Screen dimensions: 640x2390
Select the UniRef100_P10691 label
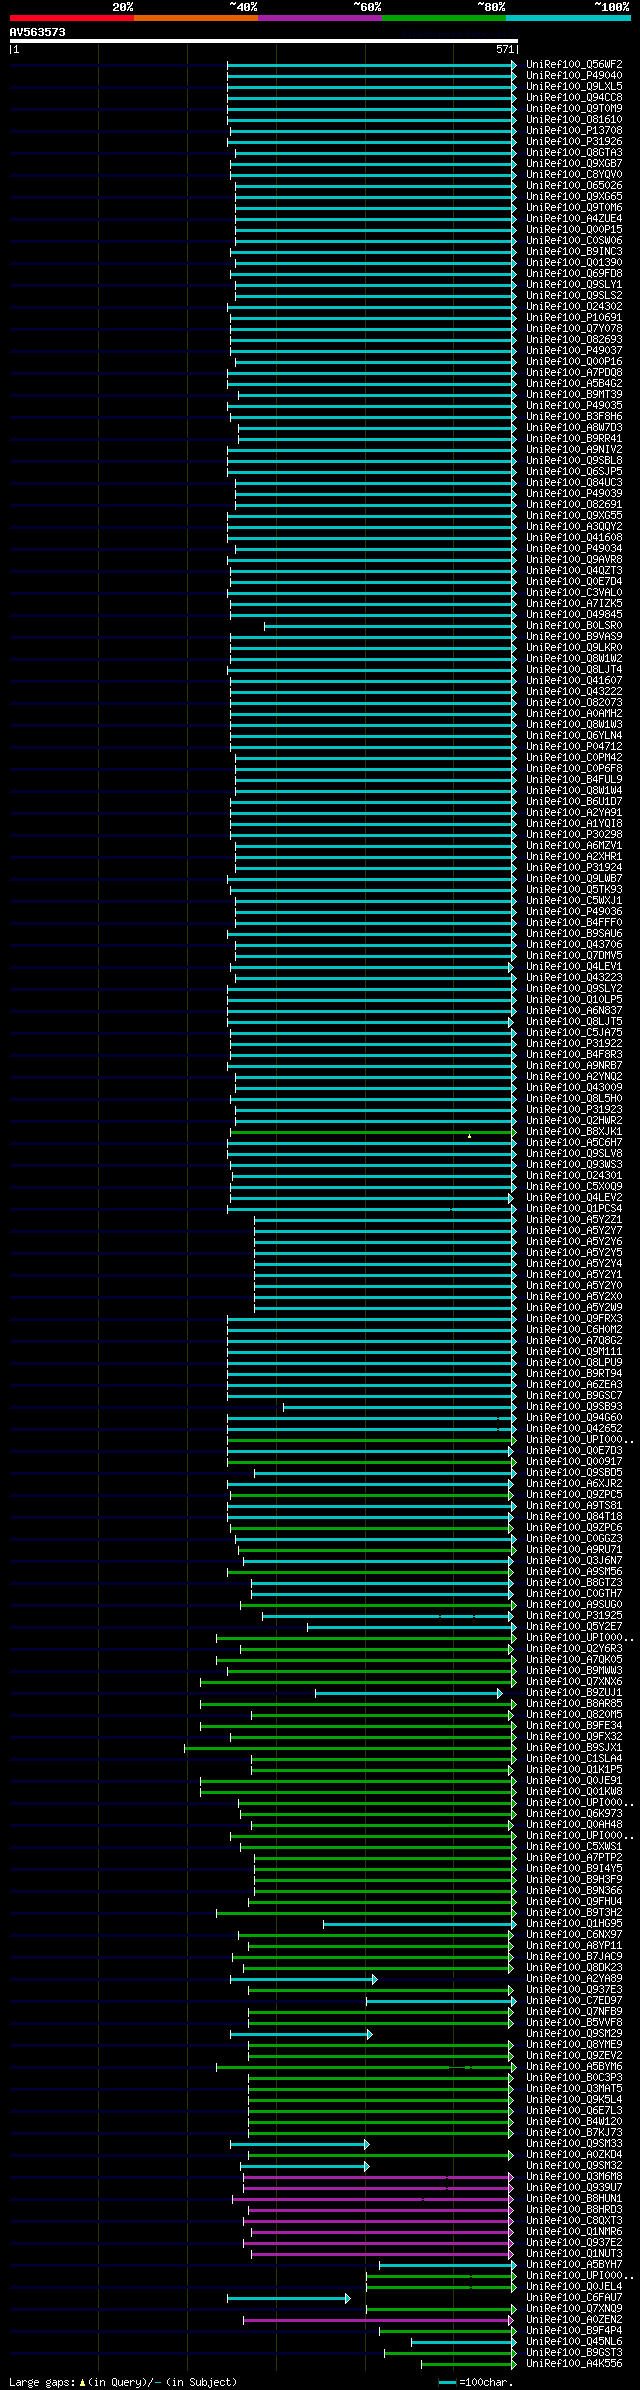574,317
